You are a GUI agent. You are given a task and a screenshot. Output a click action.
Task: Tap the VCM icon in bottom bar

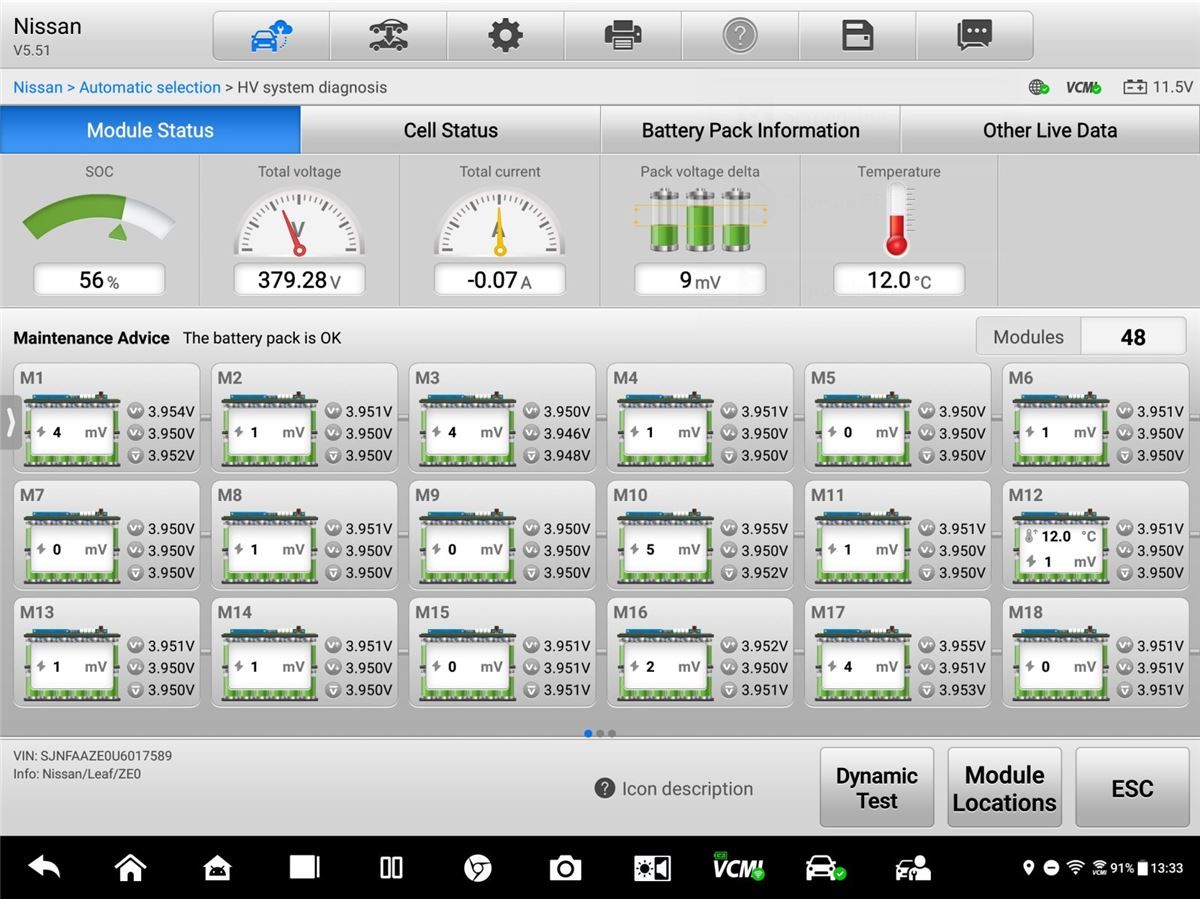(738, 867)
